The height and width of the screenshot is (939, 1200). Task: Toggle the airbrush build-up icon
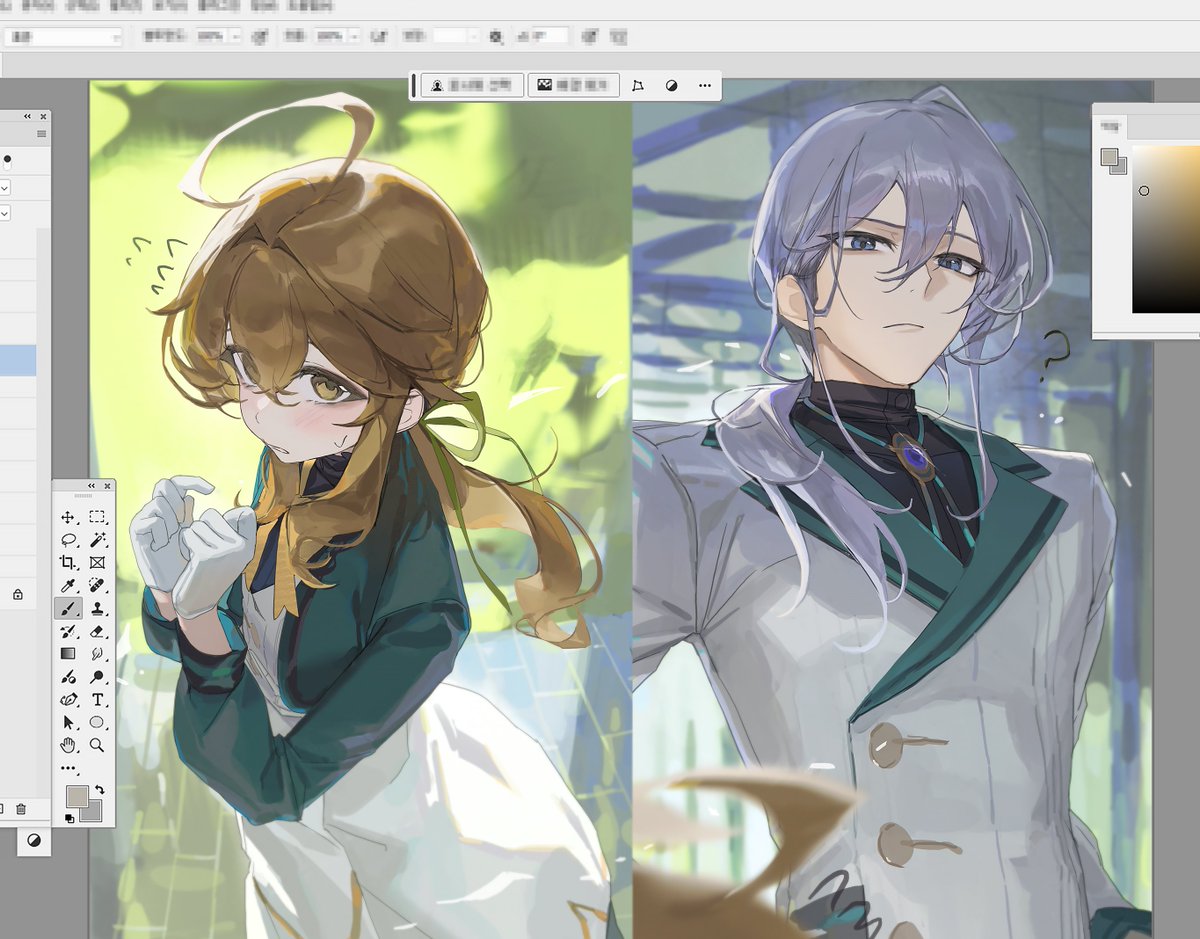[378, 36]
